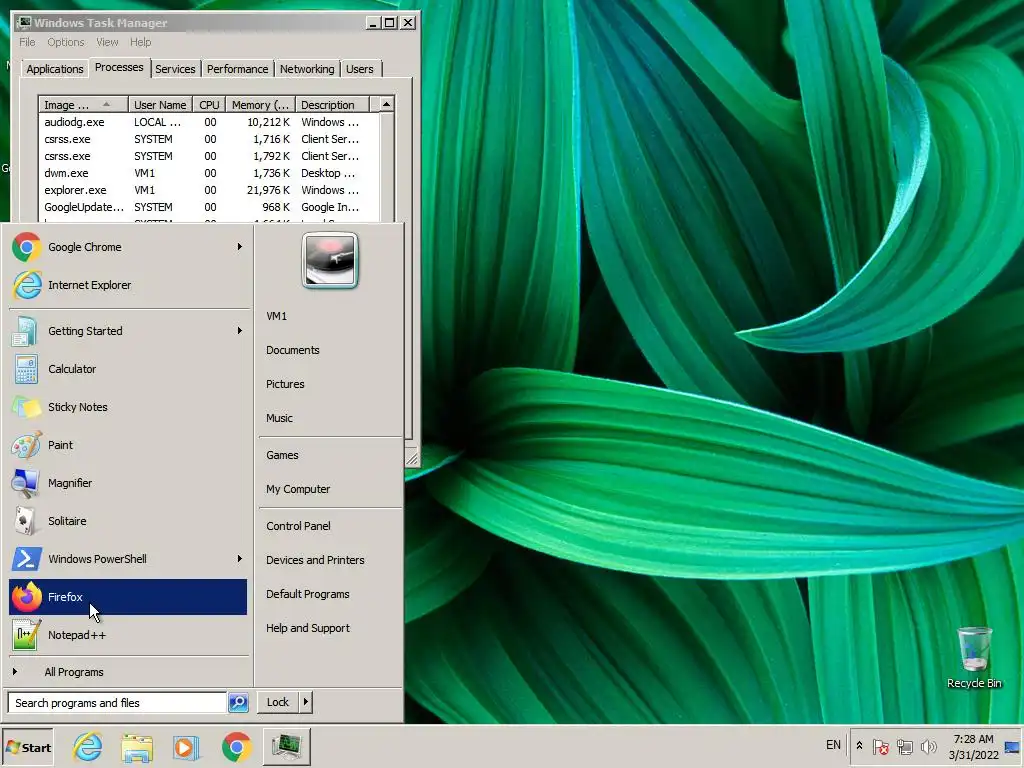This screenshot has width=1024, height=768.
Task: Launch Paint from Start menu
Action: pyautogui.click(x=128, y=445)
